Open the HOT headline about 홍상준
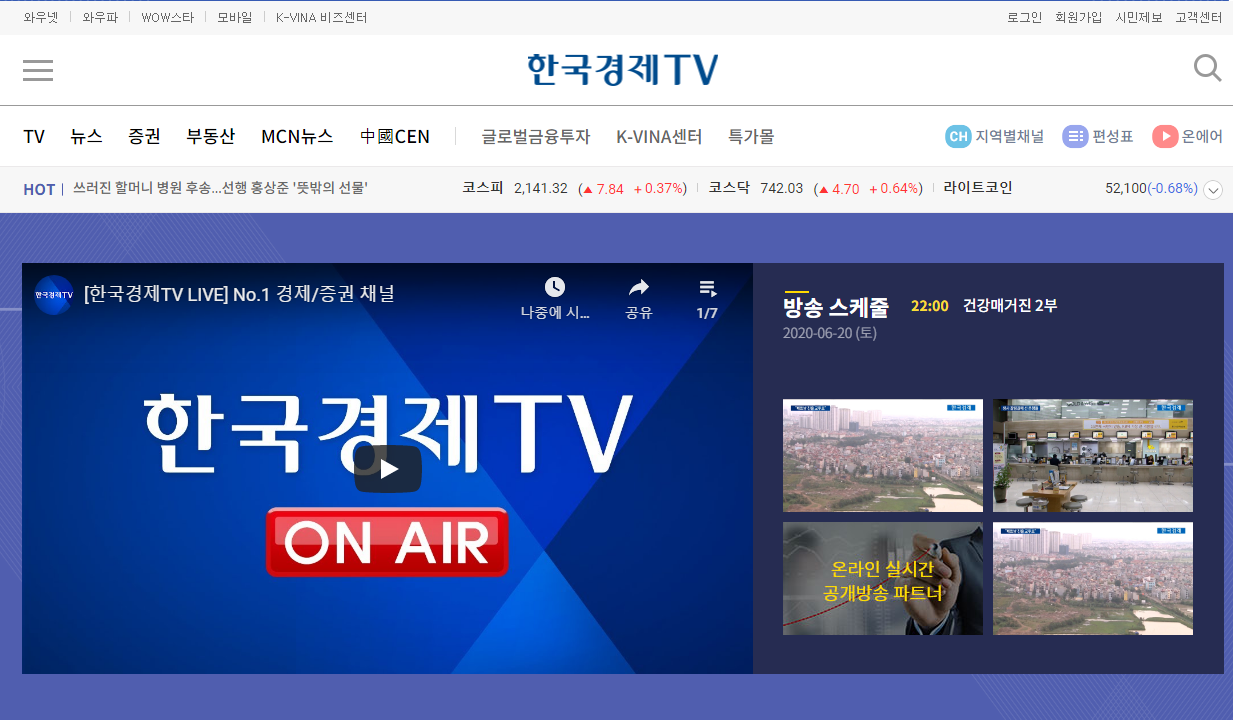 221,188
